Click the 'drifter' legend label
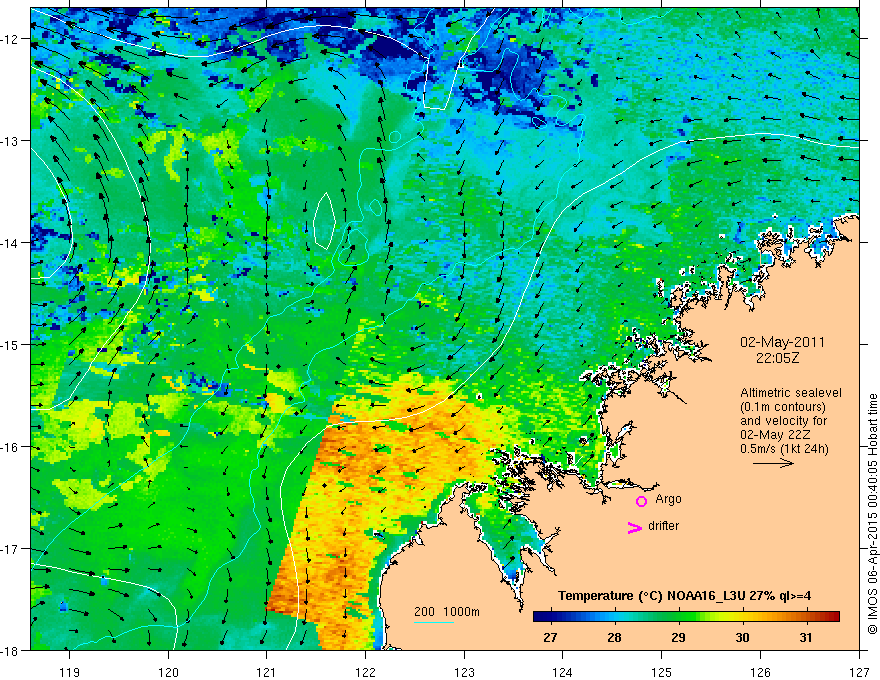 [663, 526]
